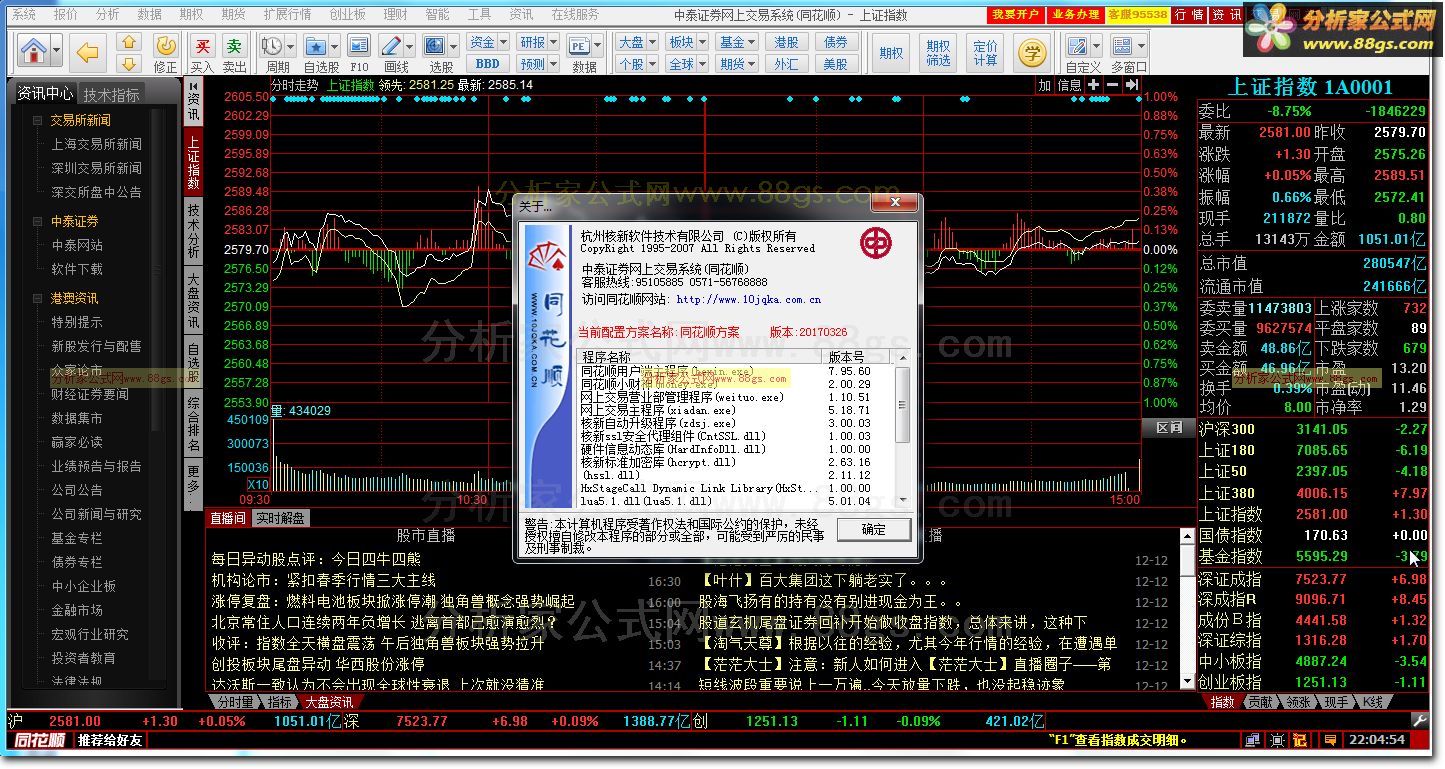Click the 定价计算 toolbar button
The image size is (1445, 769).
985,53
